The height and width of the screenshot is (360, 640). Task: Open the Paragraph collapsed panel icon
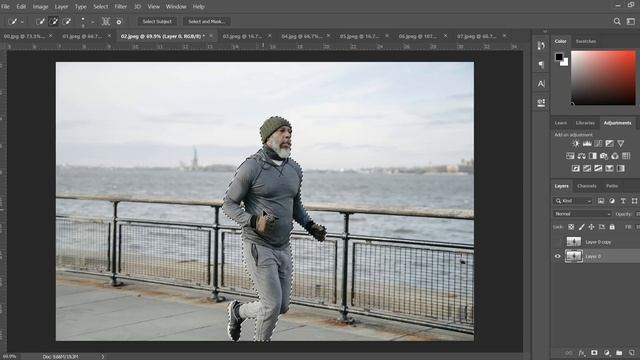point(541,64)
